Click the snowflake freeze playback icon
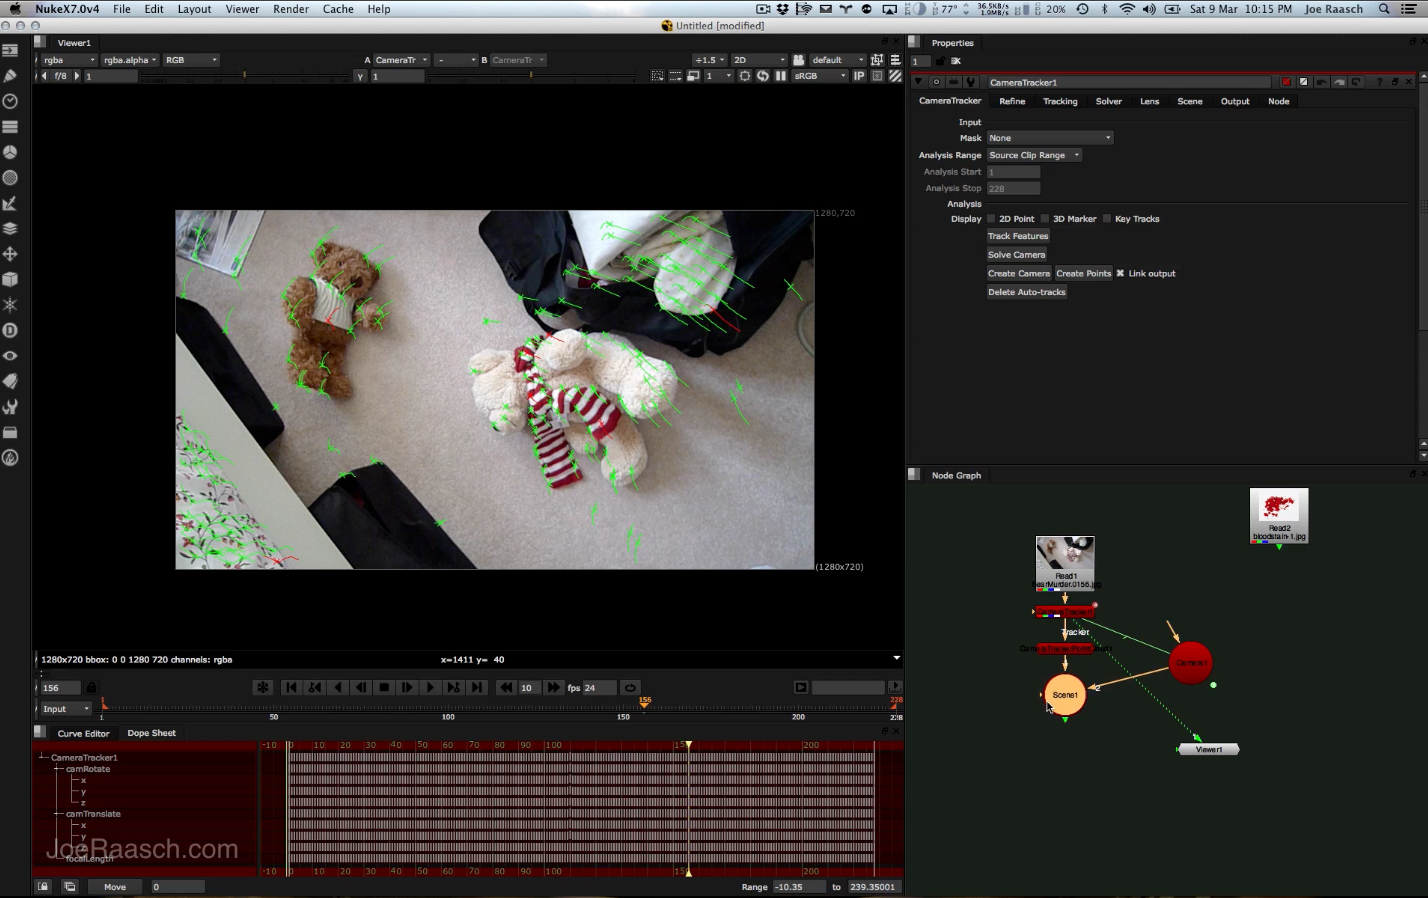The width and height of the screenshot is (1428, 898). click(x=262, y=688)
